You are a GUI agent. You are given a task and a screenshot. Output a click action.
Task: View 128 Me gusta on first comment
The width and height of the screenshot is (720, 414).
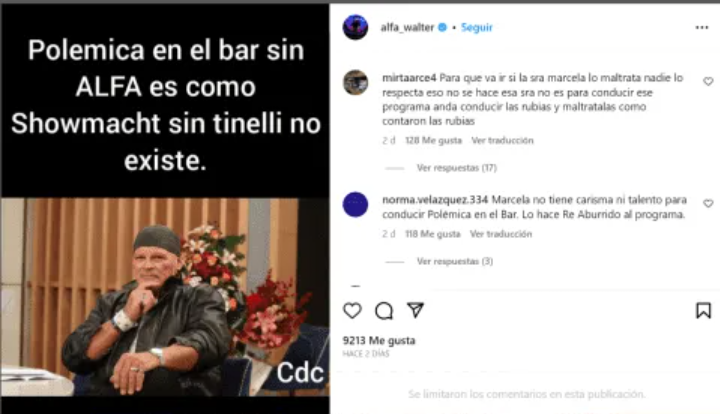[x=433, y=140]
